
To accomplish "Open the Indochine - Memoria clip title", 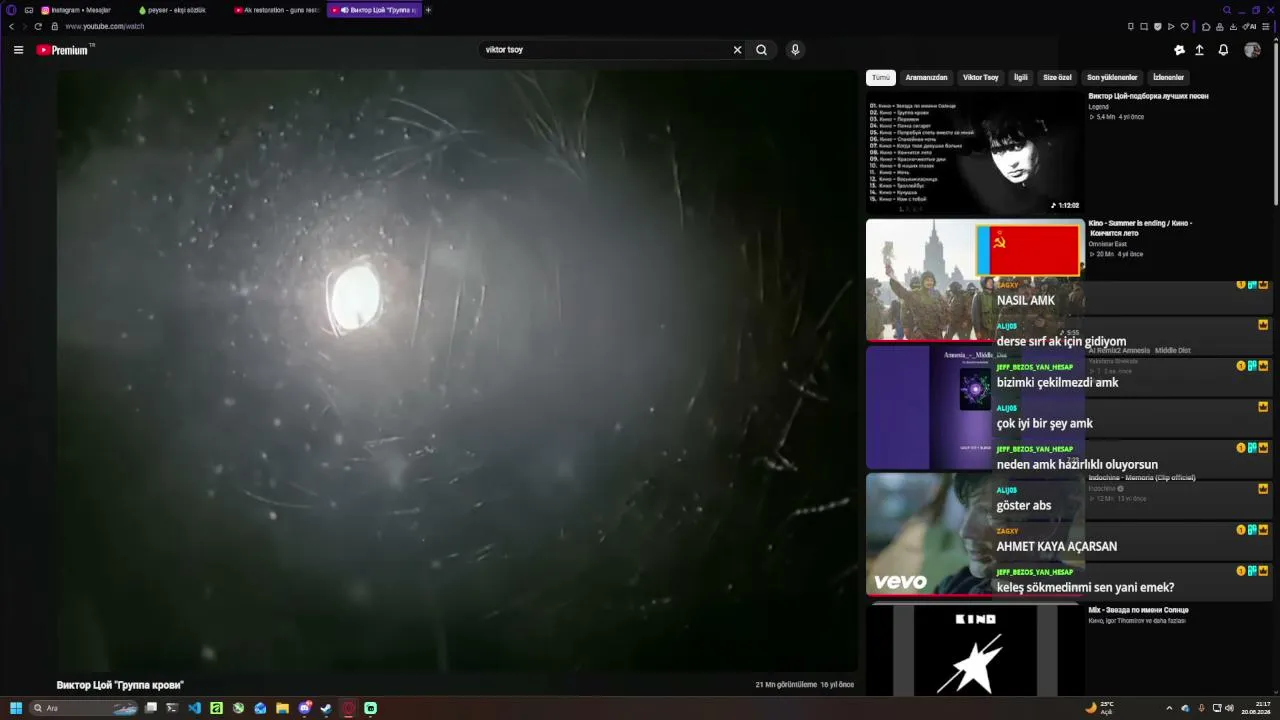I will pos(1142,478).
